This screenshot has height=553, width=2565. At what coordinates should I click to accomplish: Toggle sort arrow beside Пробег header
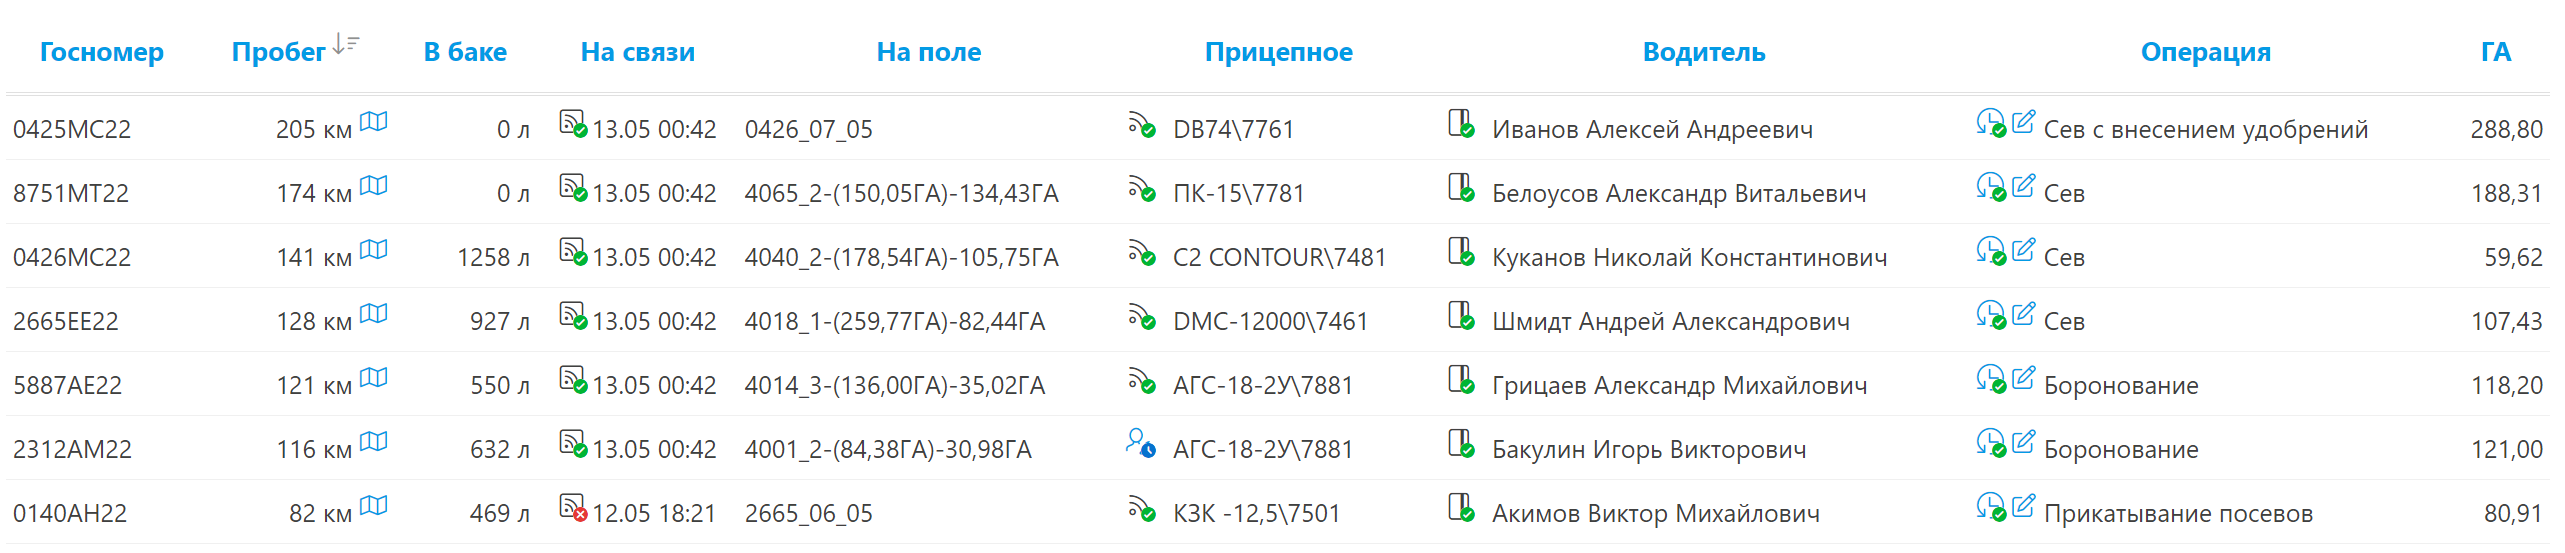346,44
